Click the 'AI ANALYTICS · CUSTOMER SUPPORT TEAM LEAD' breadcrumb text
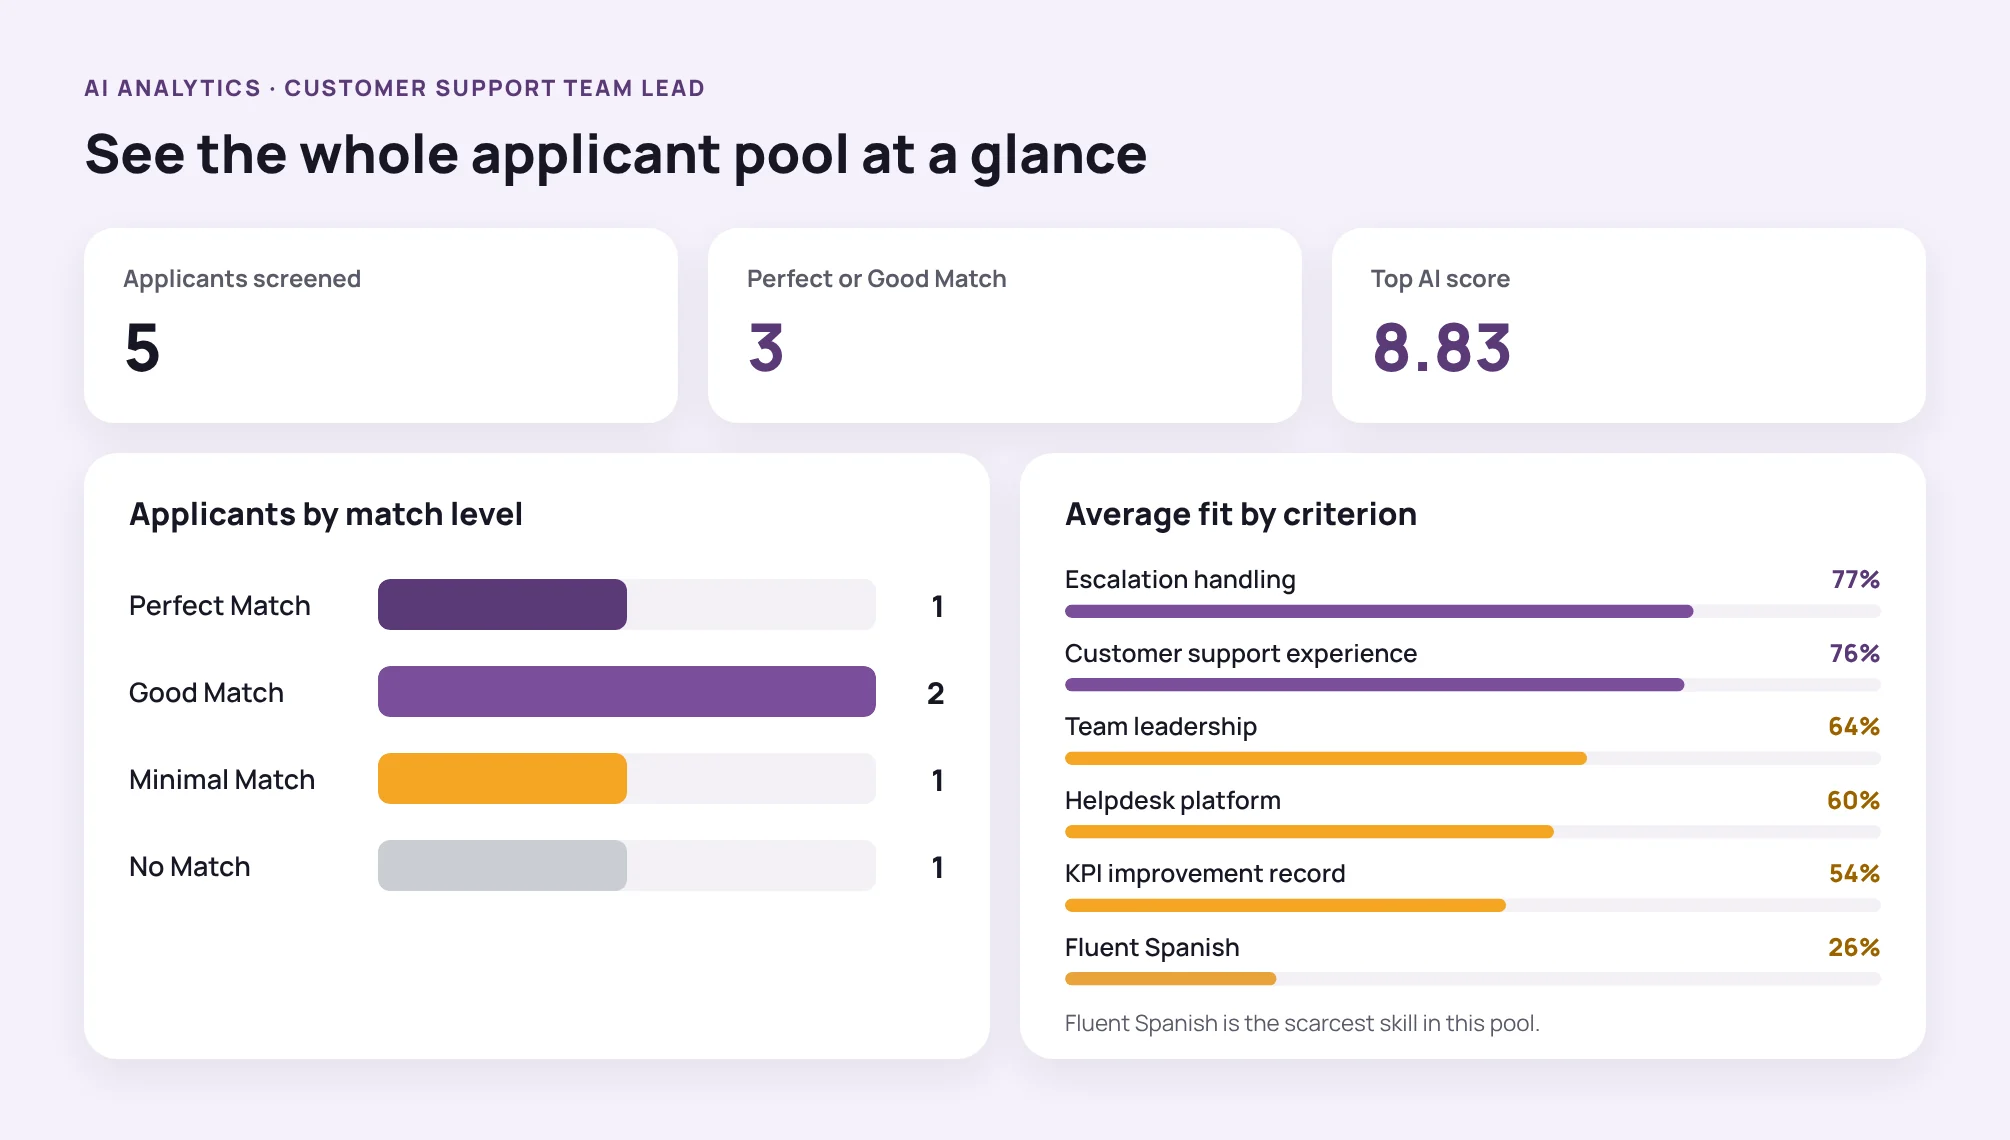The width and height of the screenshot is (2010, 1140). [x=395, y=88]
